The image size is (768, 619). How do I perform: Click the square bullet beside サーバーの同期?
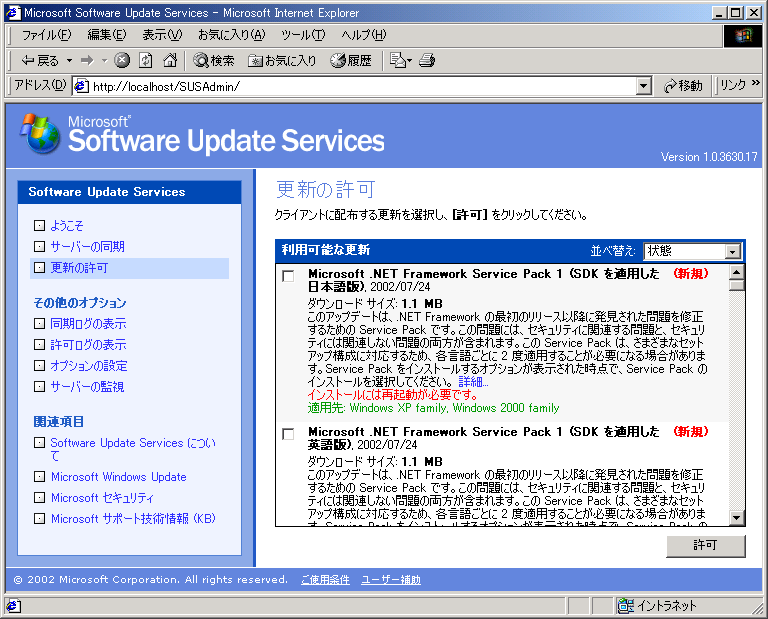click(39, 247)
